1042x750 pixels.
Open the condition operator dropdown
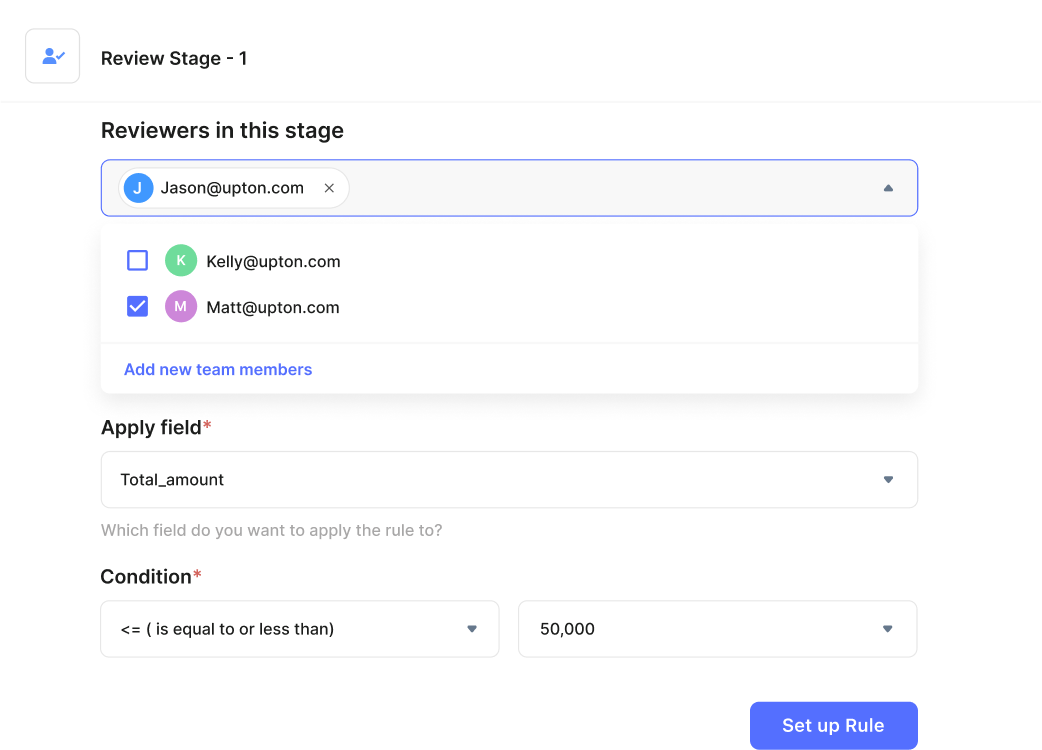click(472, 629)
